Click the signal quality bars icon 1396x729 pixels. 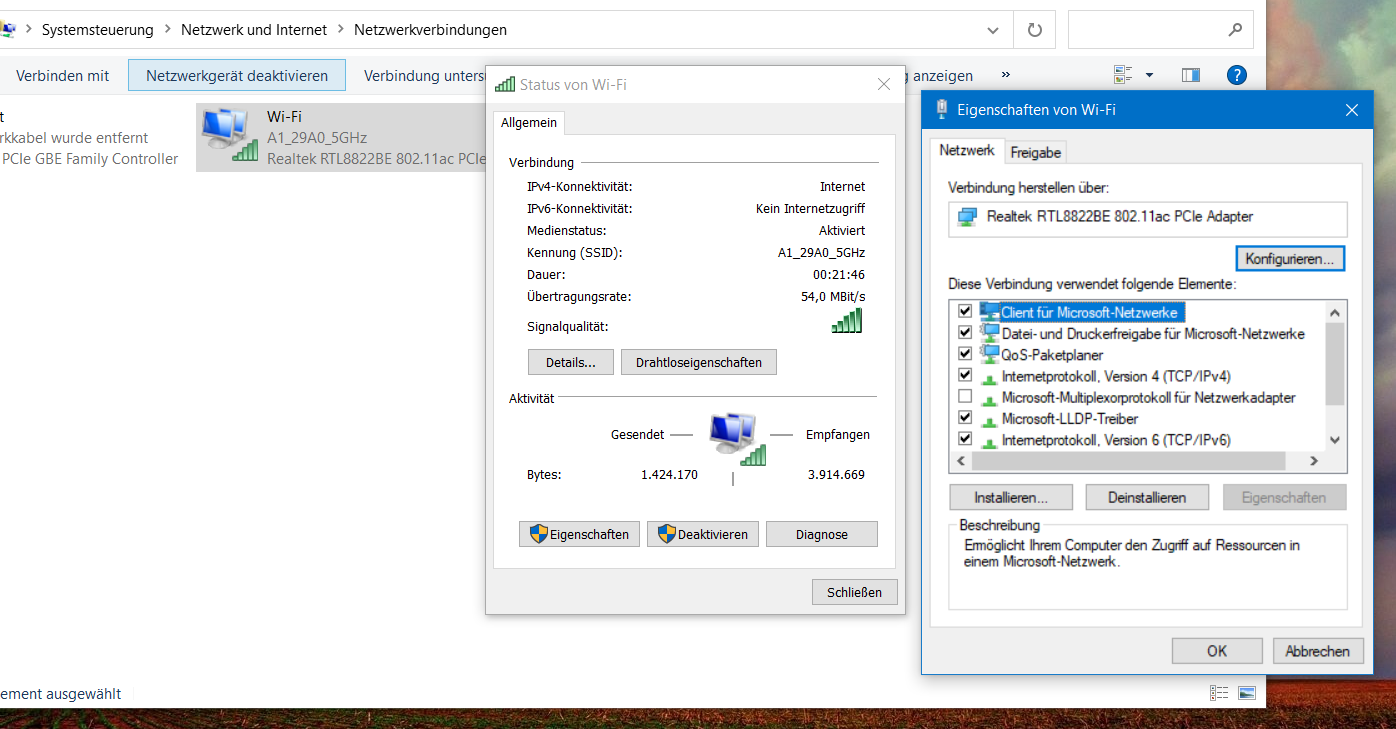(847, 321)
